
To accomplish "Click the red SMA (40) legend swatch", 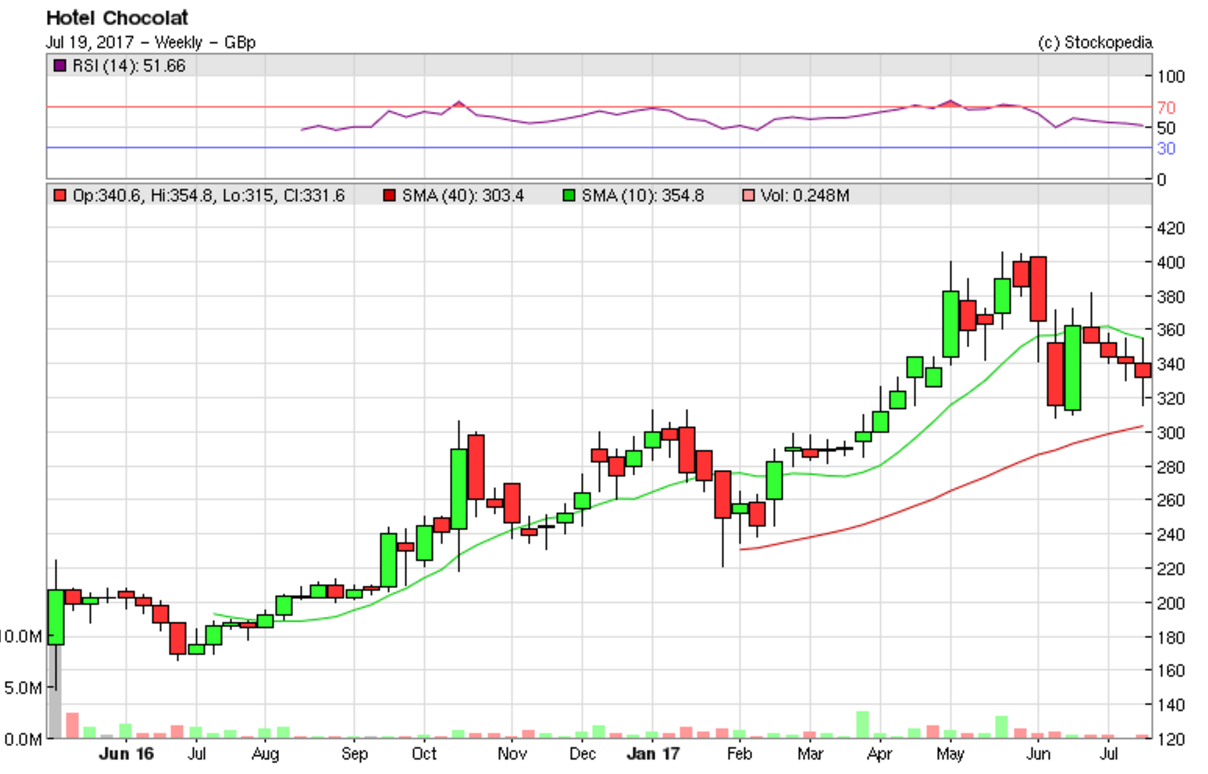I will pos(389,196).
